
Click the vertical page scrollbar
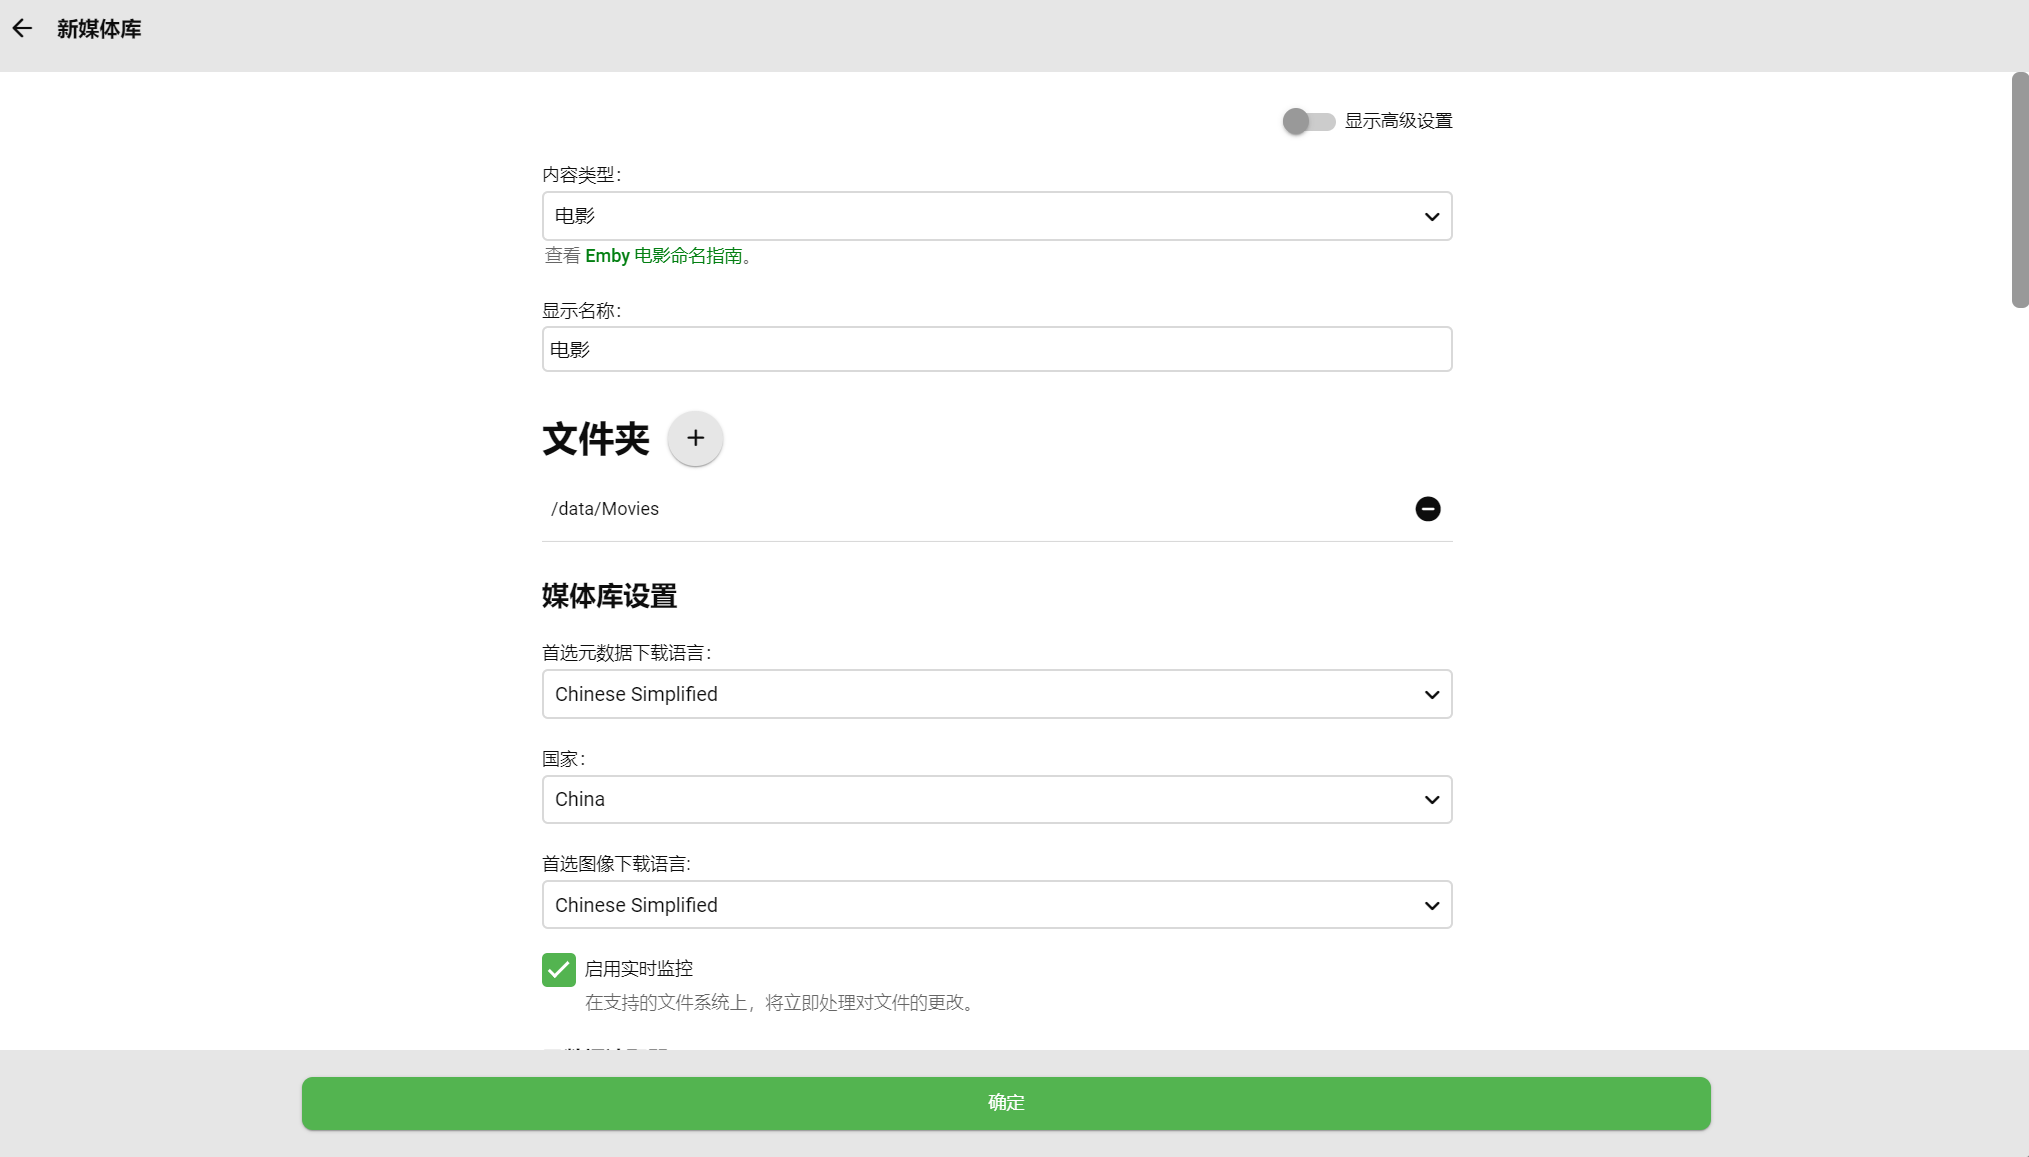(2020, 190)
